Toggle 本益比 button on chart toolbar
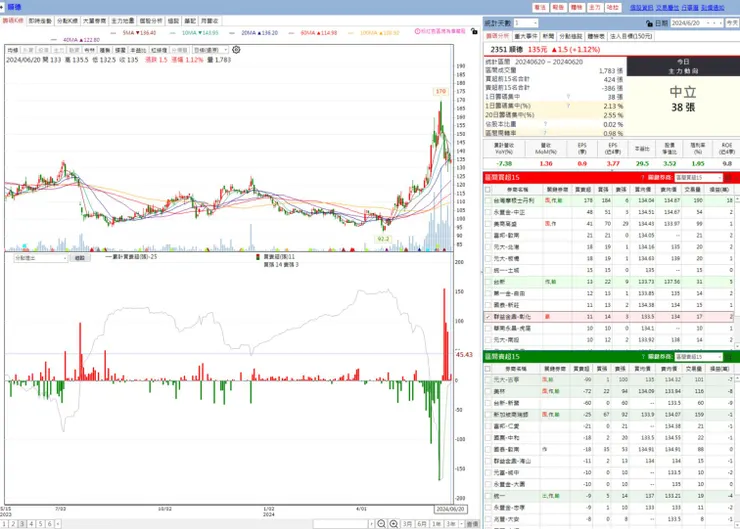740x529 pixels. (x=138, y=50)
